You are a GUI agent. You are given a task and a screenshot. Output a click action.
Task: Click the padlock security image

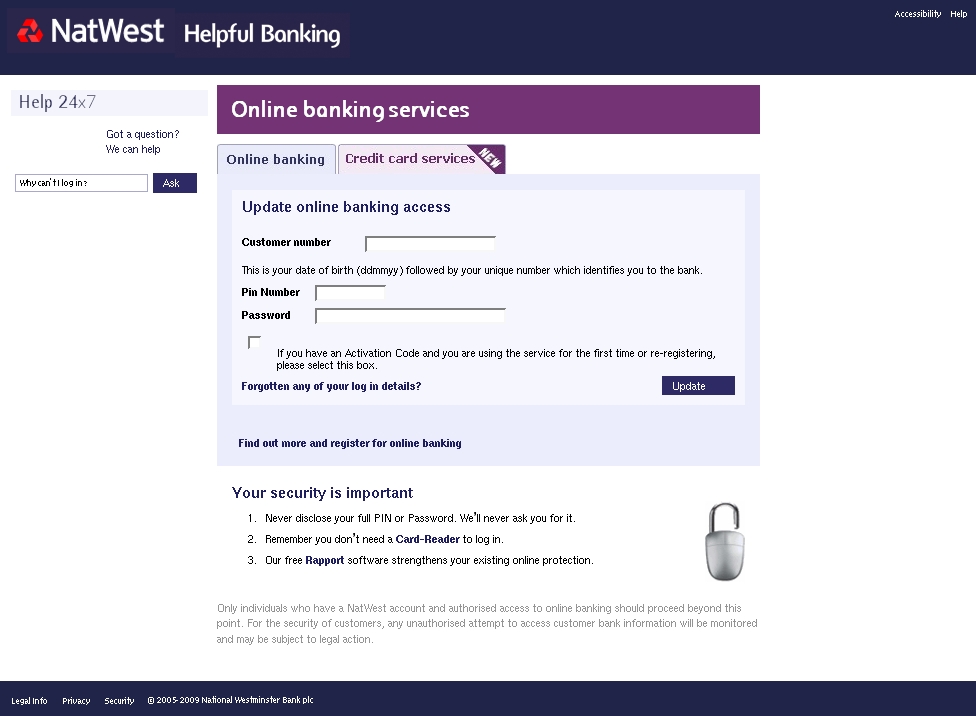click(725, 542)
